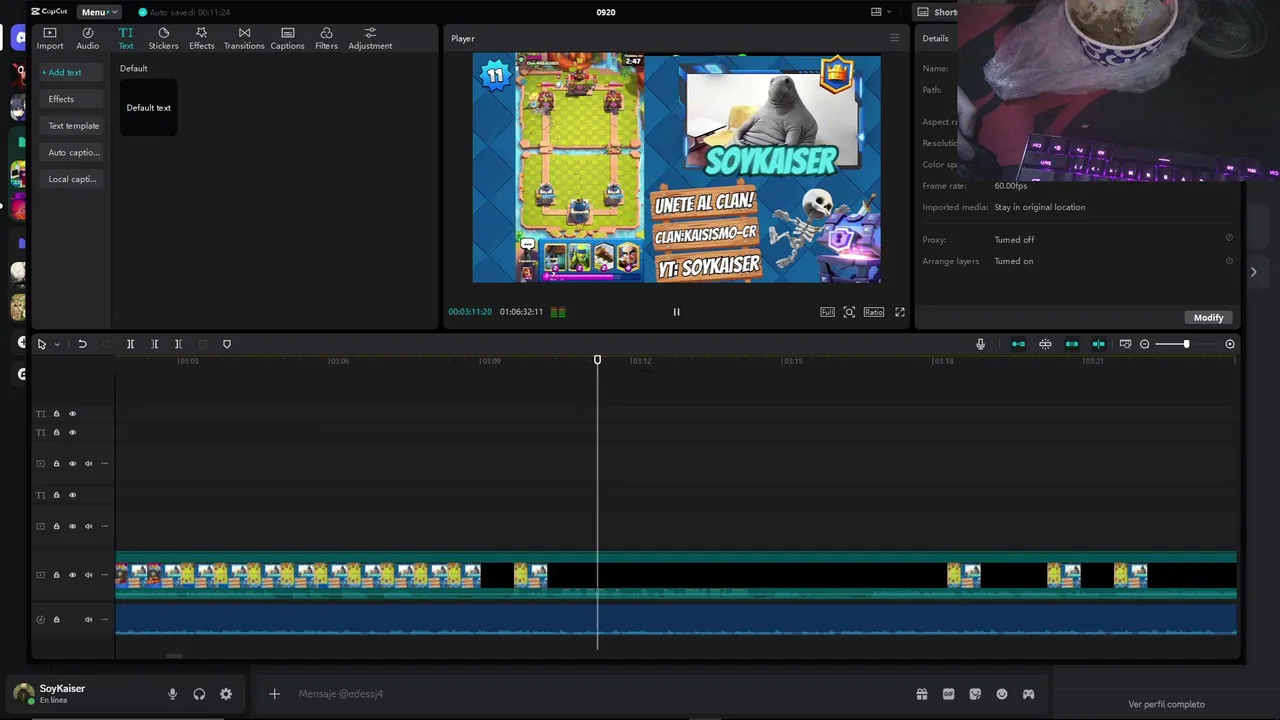Screen dimensions: 1280x720
Task: Open more options for main video track
Action: (x=104, y=575)
